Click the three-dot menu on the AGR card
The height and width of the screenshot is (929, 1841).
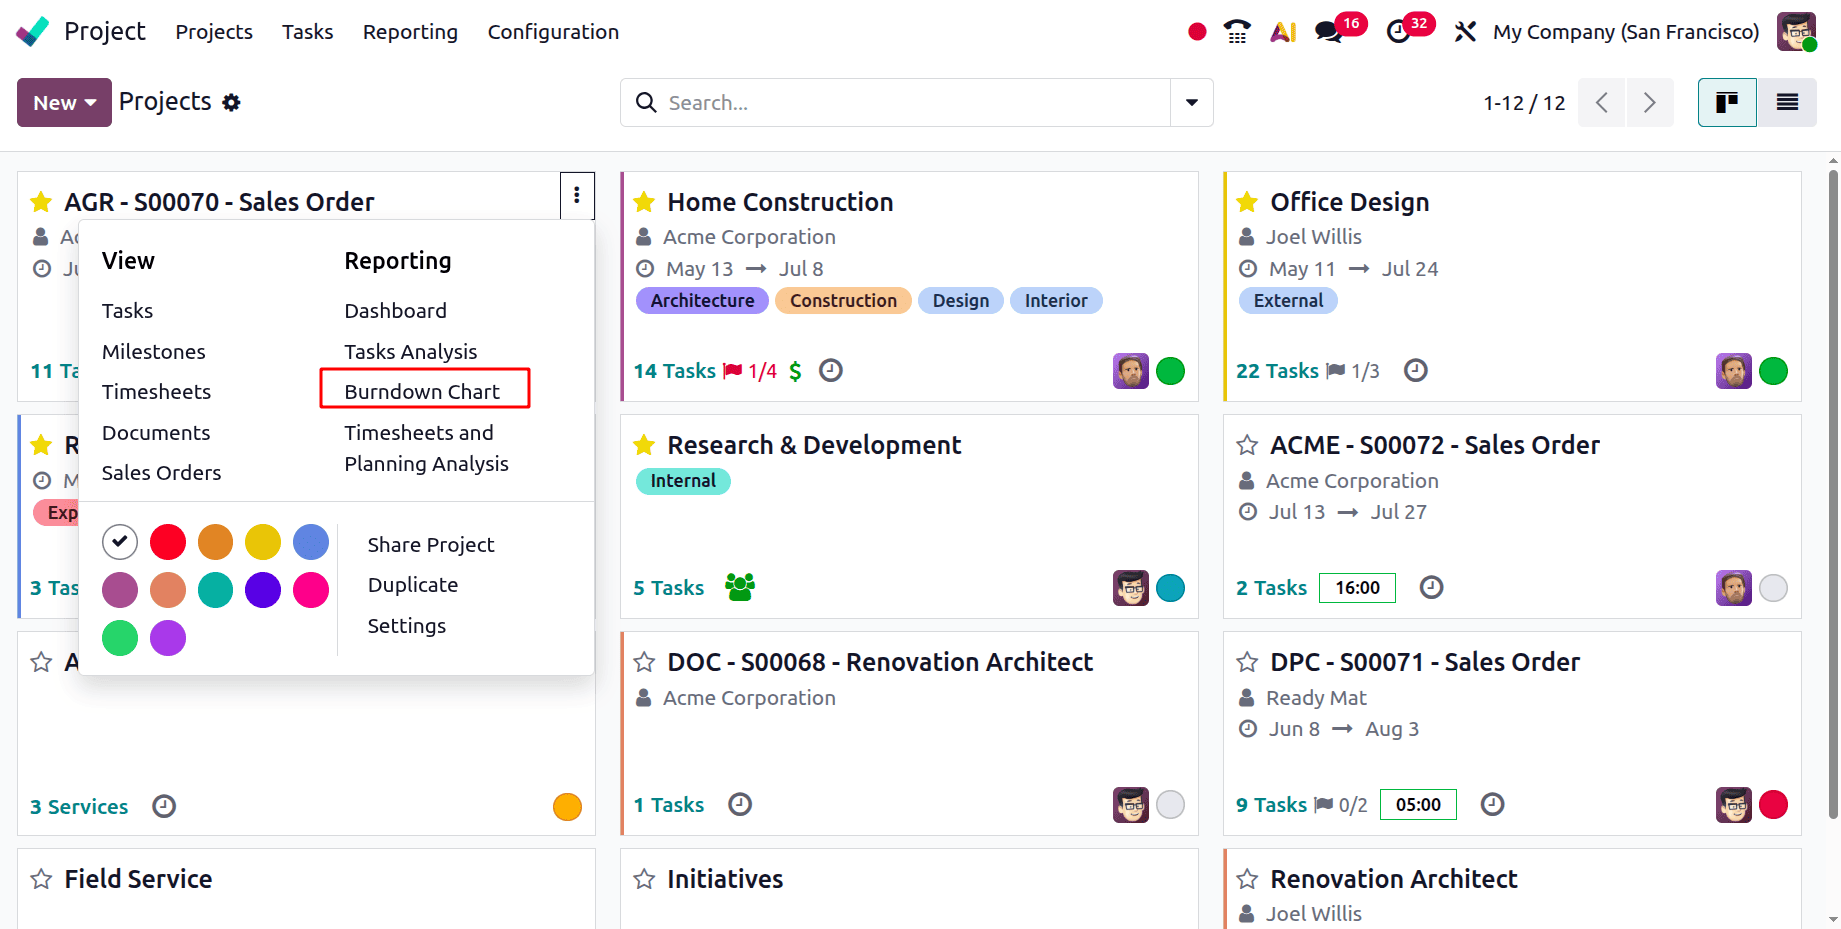coord(577,196)
